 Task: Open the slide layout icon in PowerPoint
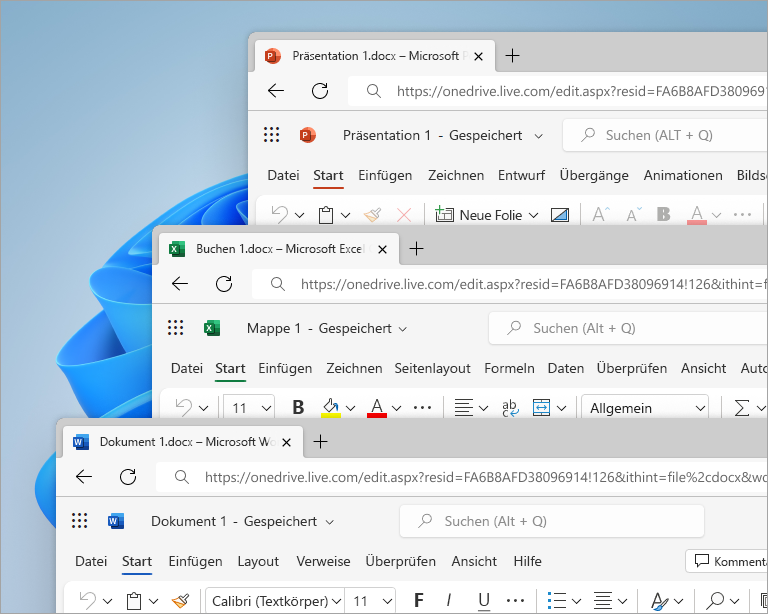[x=560, y=214]
